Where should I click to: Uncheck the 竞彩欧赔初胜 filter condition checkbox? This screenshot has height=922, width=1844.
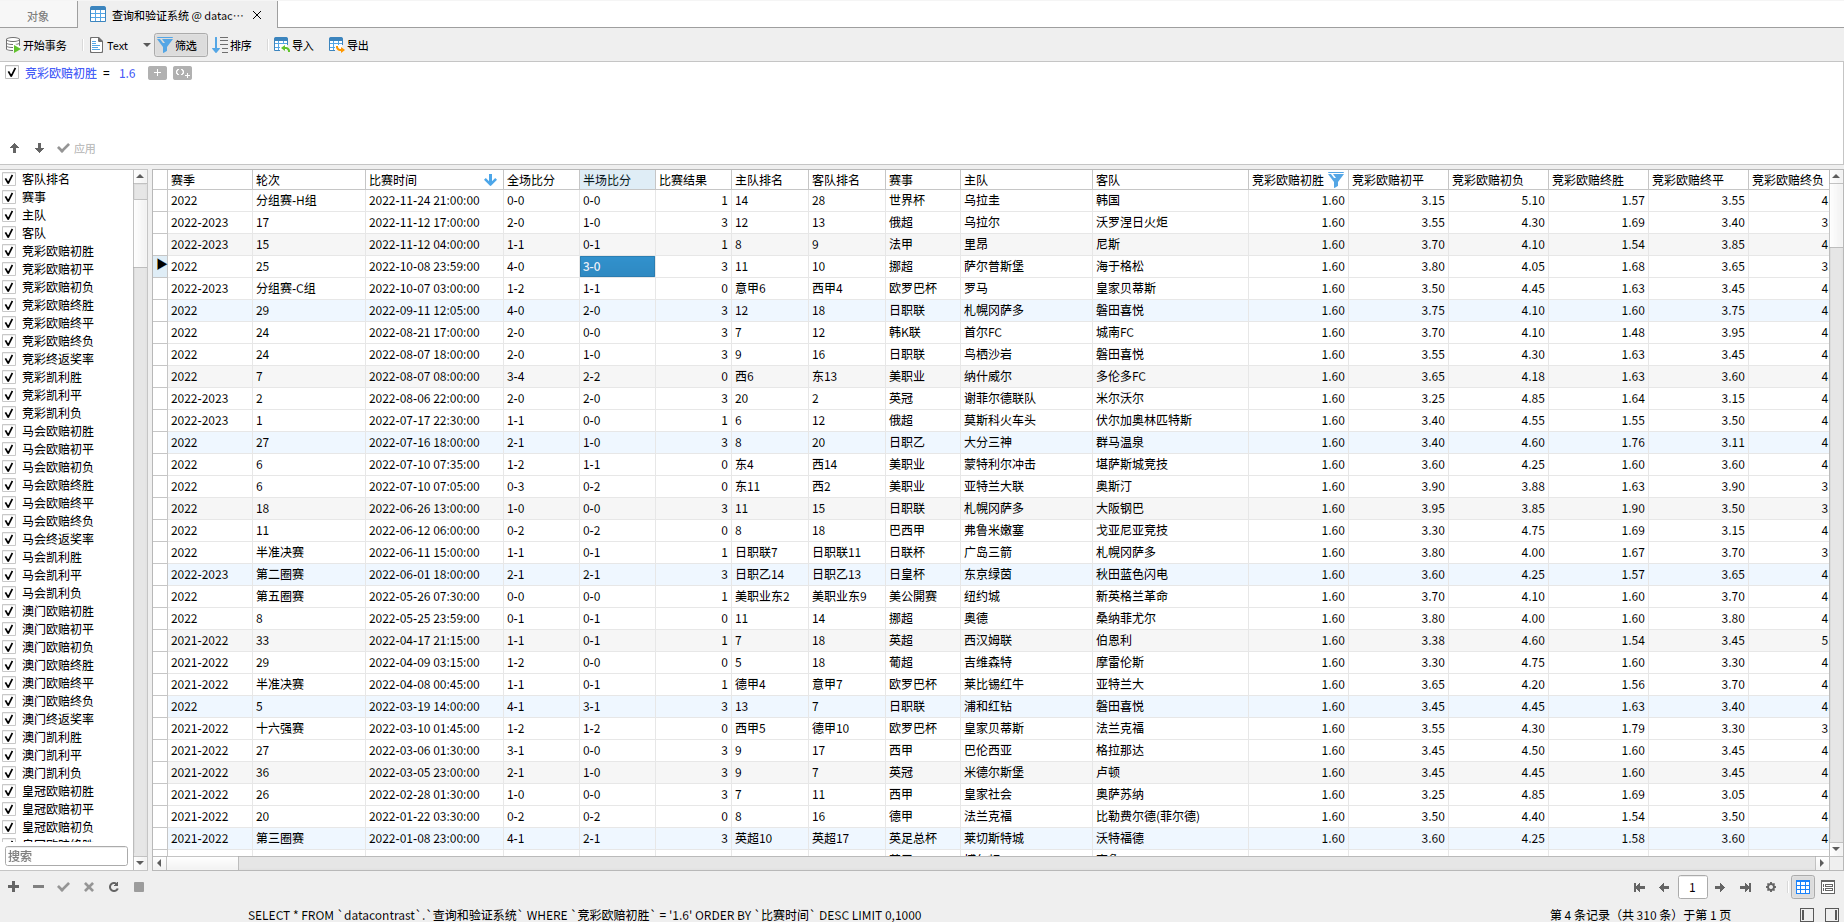pyautogui.click(x=12, y=73)
